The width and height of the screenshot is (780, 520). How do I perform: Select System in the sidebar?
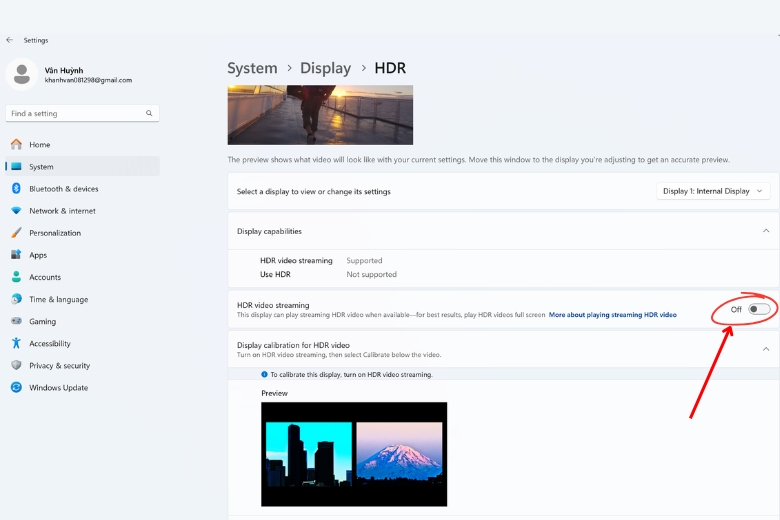[82, 166]
